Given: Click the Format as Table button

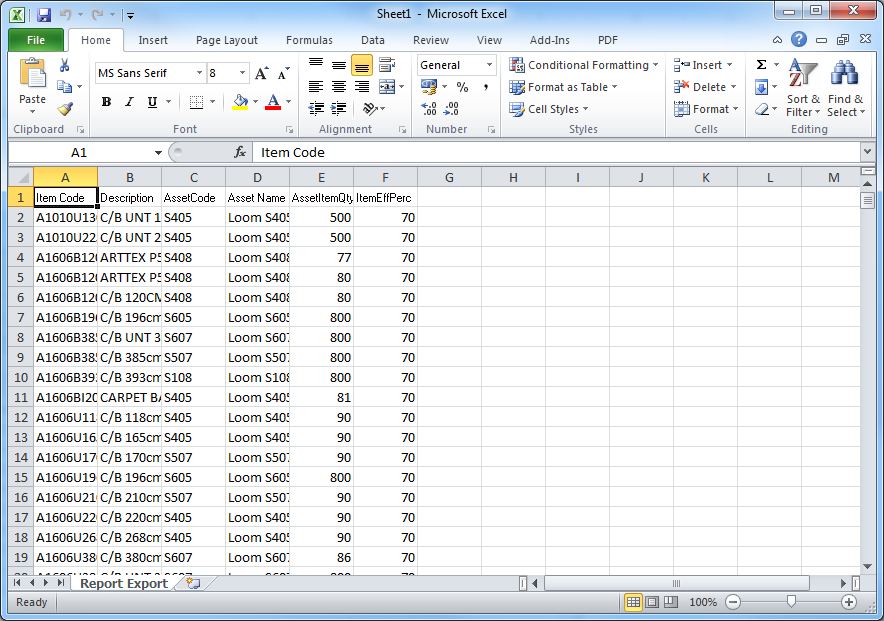Looking at the screenshot, I should coord(563,87).
